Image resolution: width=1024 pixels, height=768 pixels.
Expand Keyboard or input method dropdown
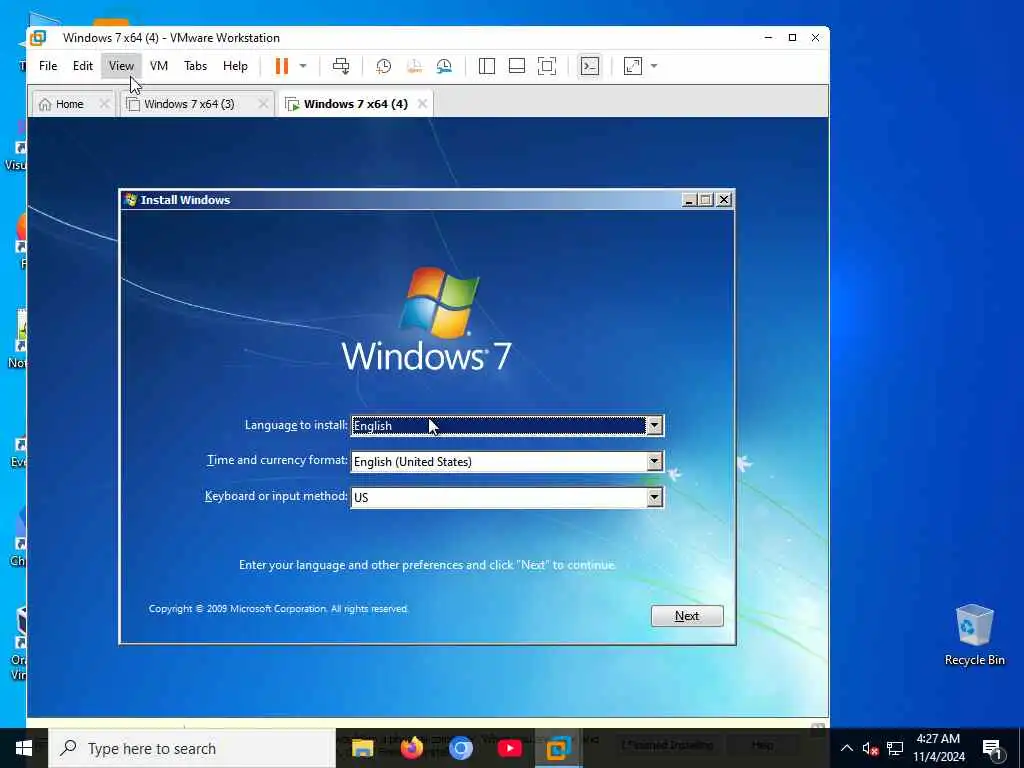(x=654, y=498)
